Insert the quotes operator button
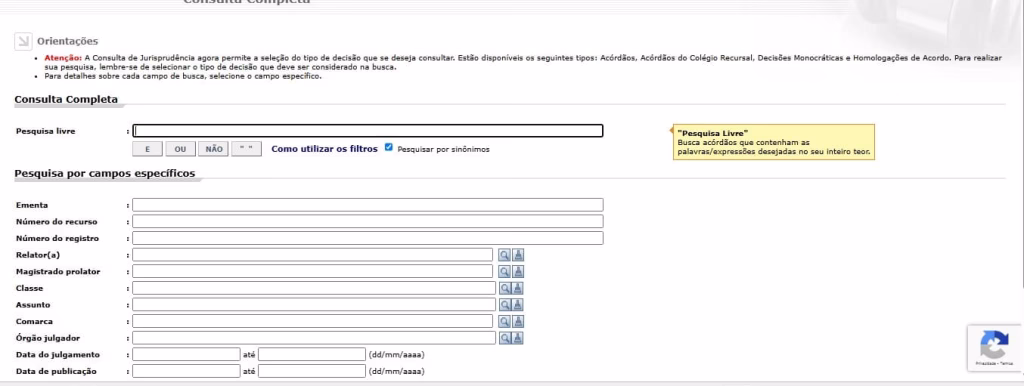 click(x=246, y=149)
